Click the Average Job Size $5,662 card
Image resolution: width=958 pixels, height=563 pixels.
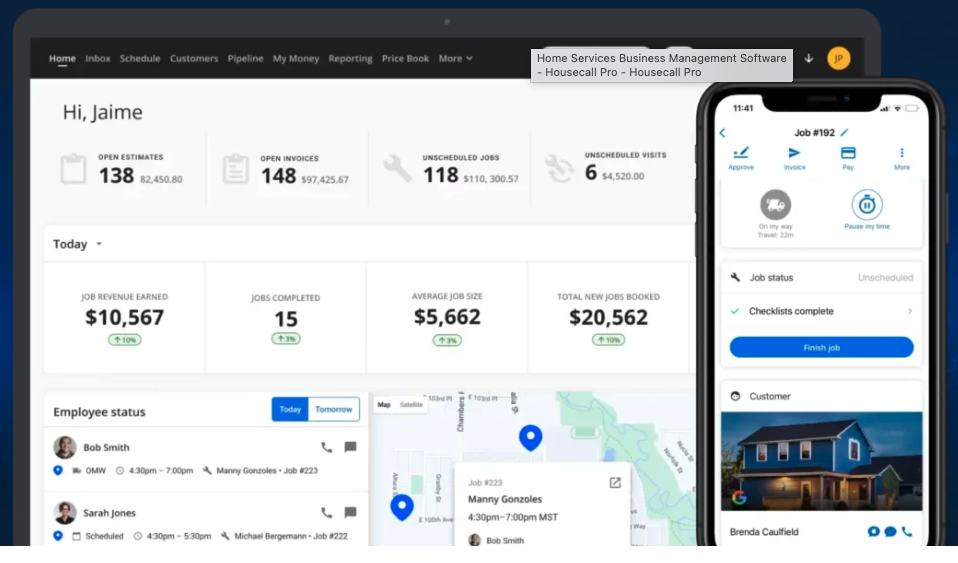[x=447, y=318]
